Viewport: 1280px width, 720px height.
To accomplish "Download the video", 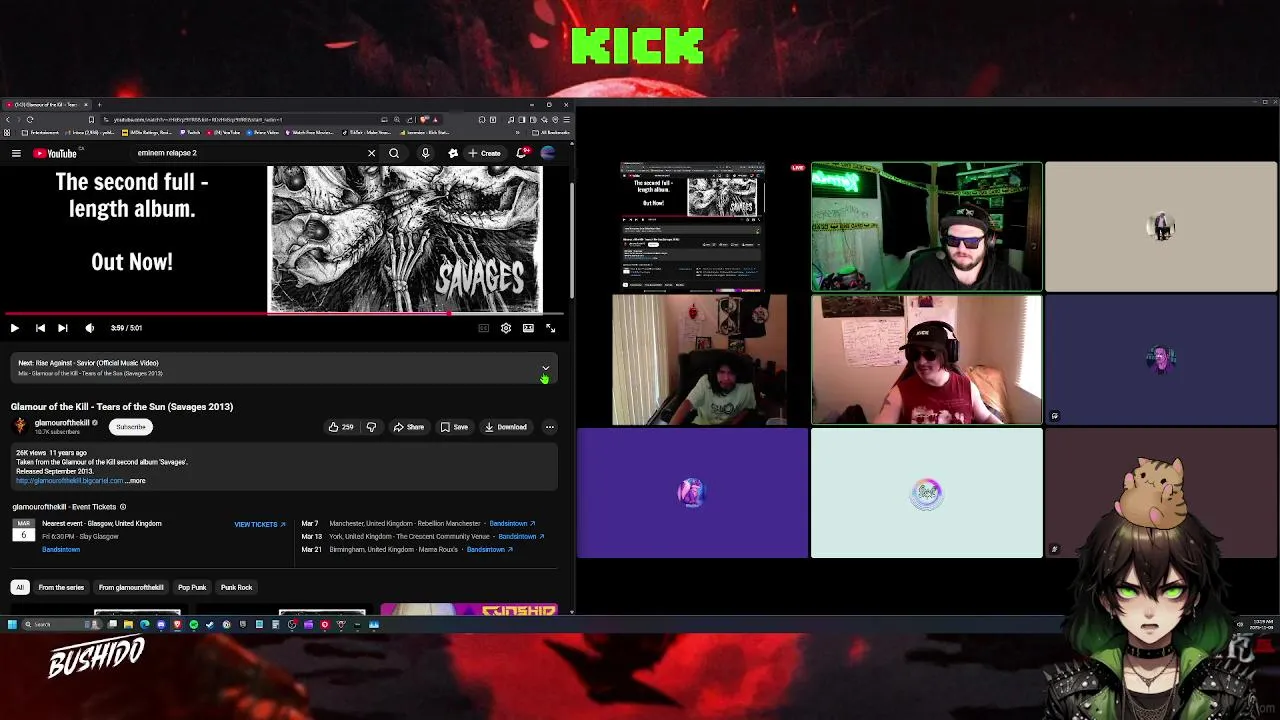I will [505, 427].
